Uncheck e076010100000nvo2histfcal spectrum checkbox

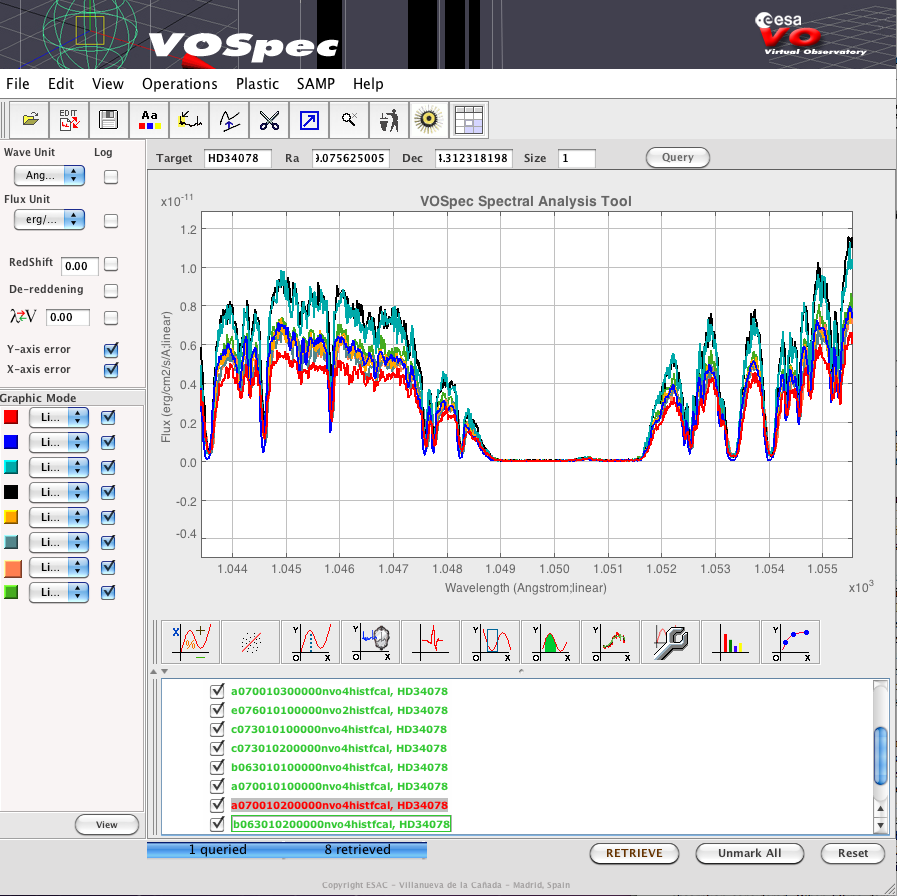217,710
